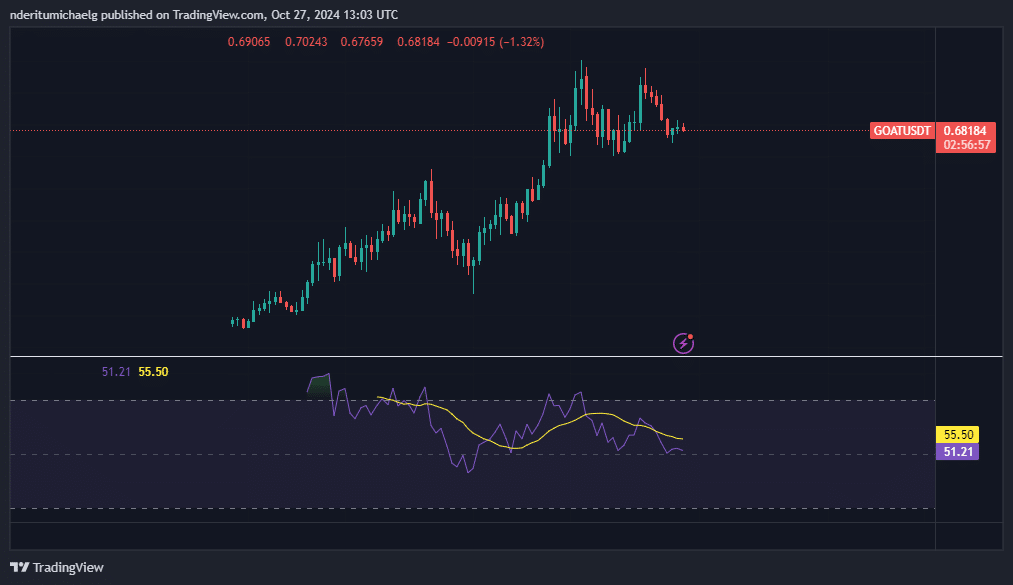This screenshot has width=1013, height=585.
Task: Click the 0.68184 current price tag
Action: [x=965, y=130]
